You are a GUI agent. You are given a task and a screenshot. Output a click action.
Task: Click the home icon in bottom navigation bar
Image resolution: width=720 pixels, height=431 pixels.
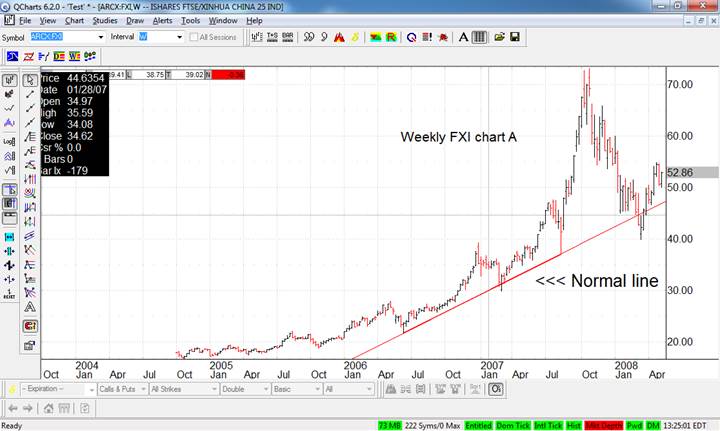48,408
